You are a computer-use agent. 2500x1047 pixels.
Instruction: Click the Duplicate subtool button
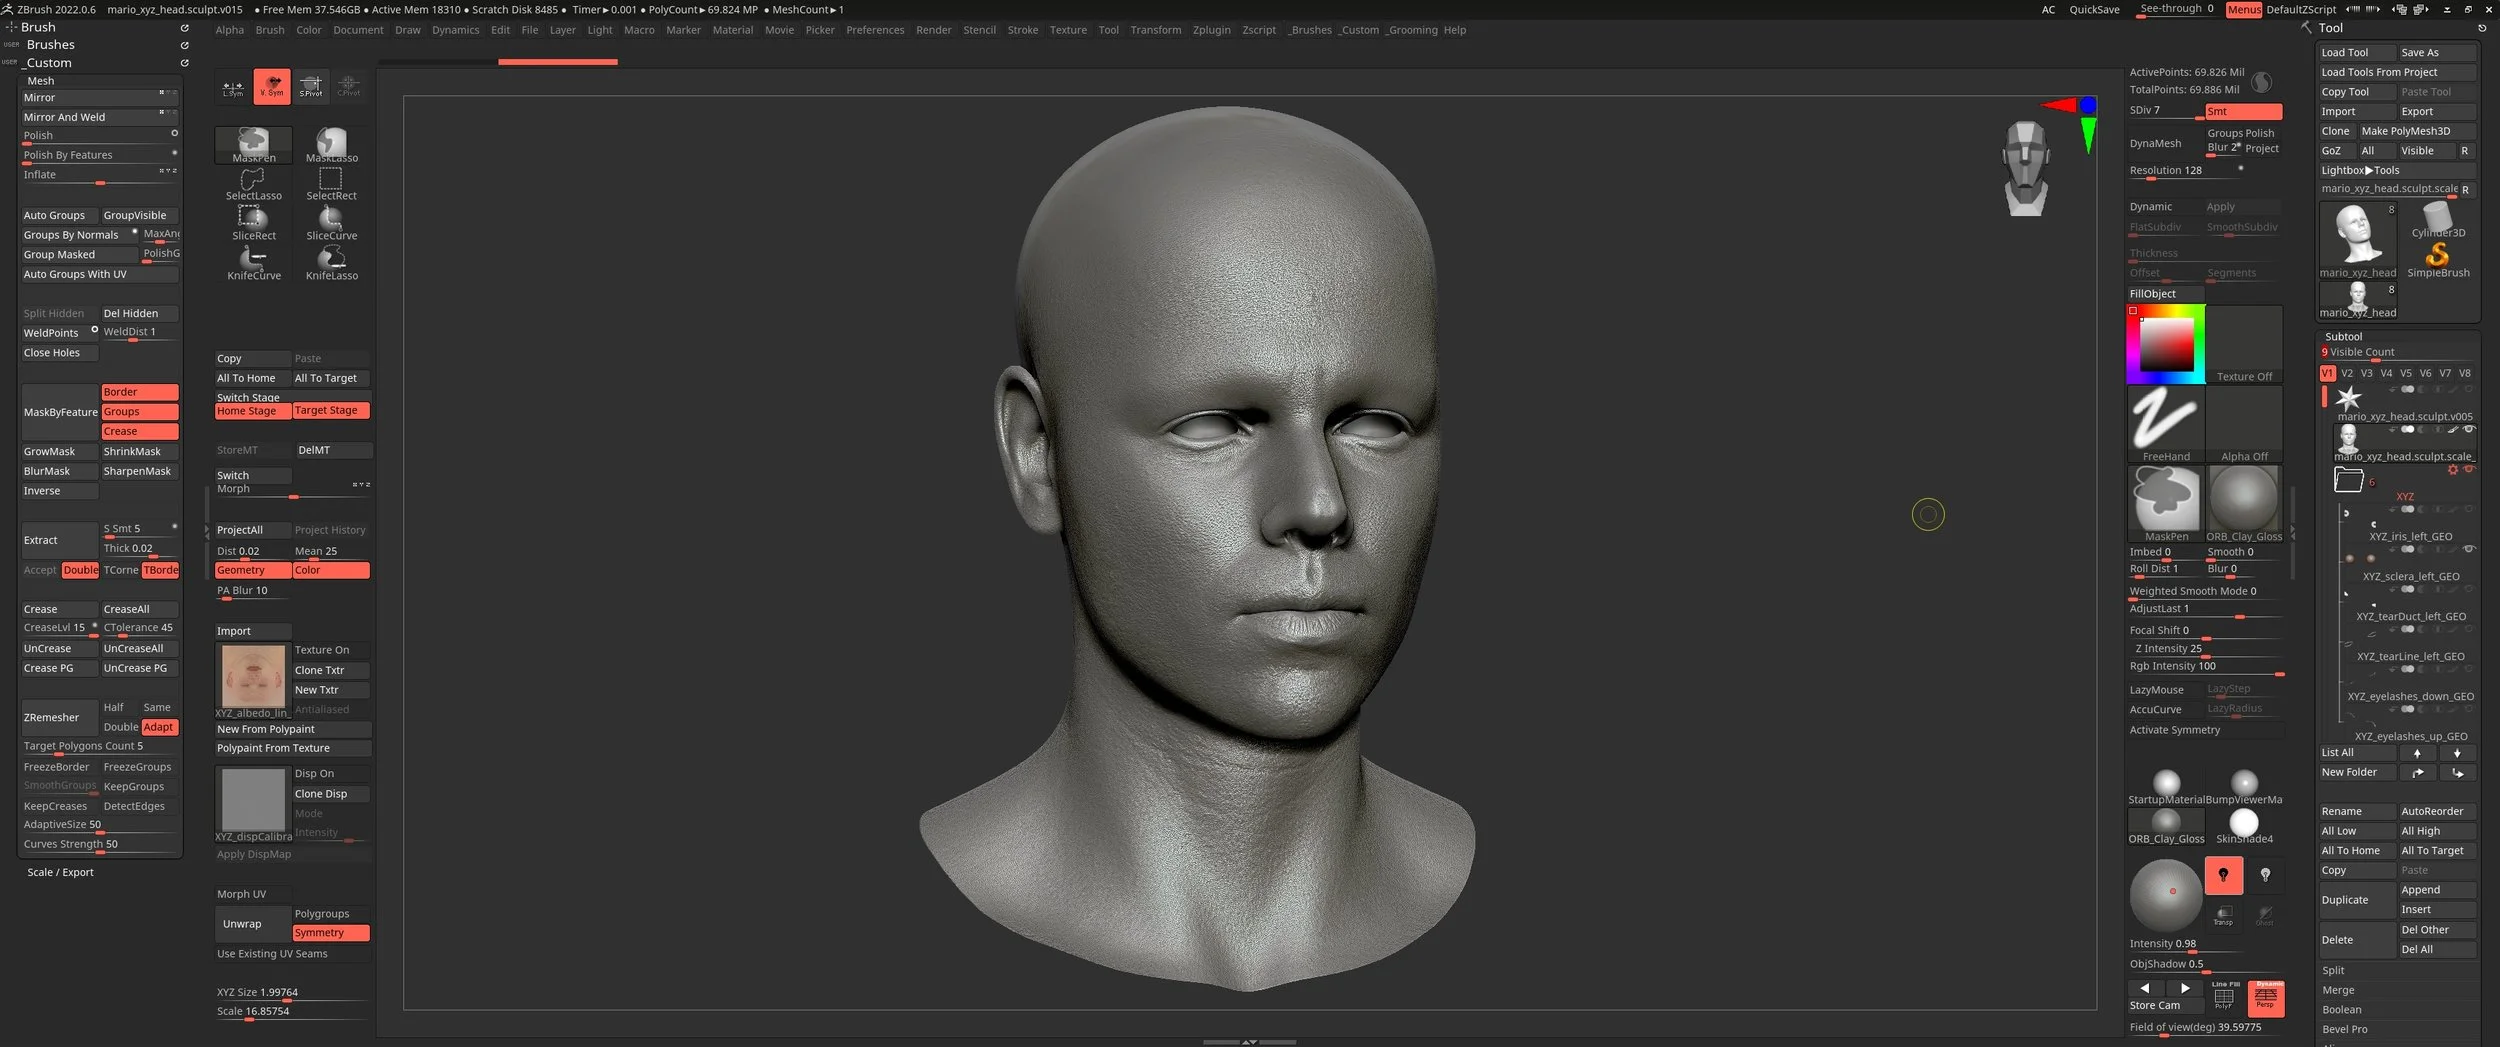(x=2357, y=900)
